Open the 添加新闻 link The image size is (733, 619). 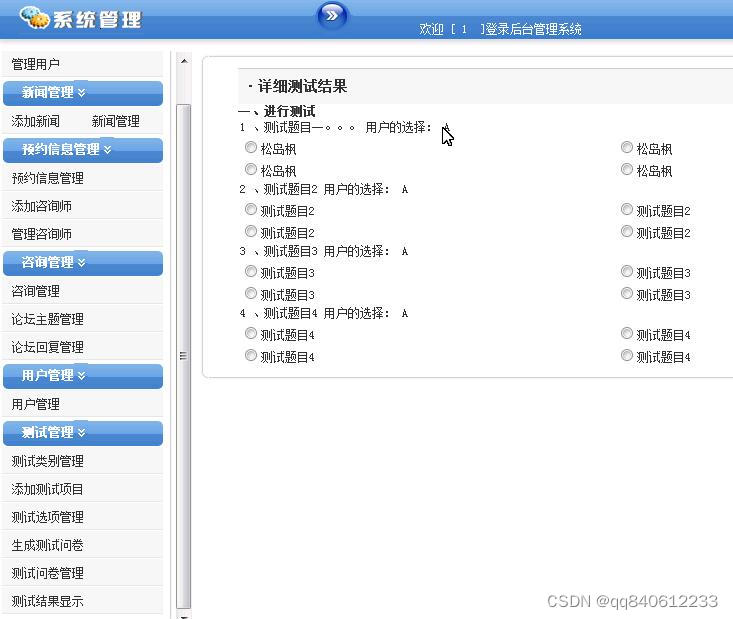[x=36, y=121]
